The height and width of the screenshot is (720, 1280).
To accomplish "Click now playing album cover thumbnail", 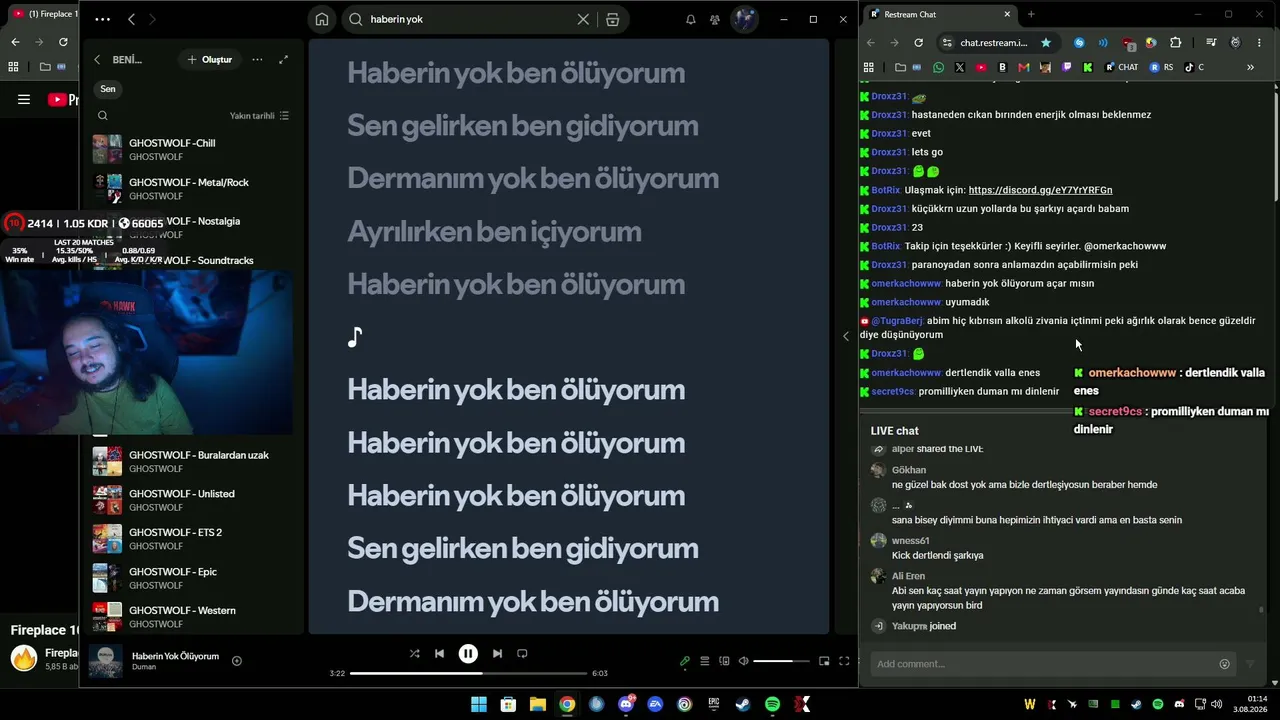I will tap(106, 661).
